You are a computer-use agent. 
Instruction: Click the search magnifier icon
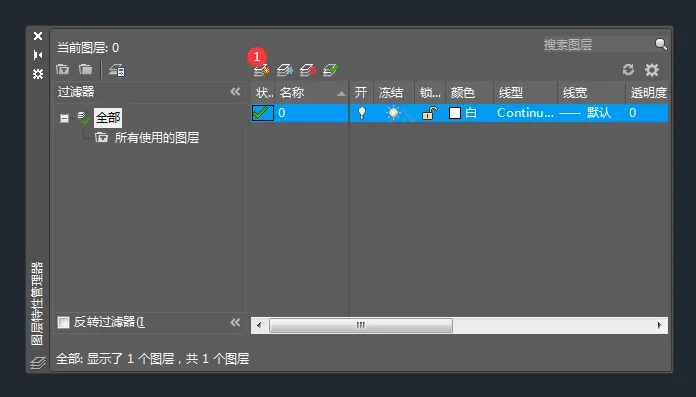click(661, 44)
